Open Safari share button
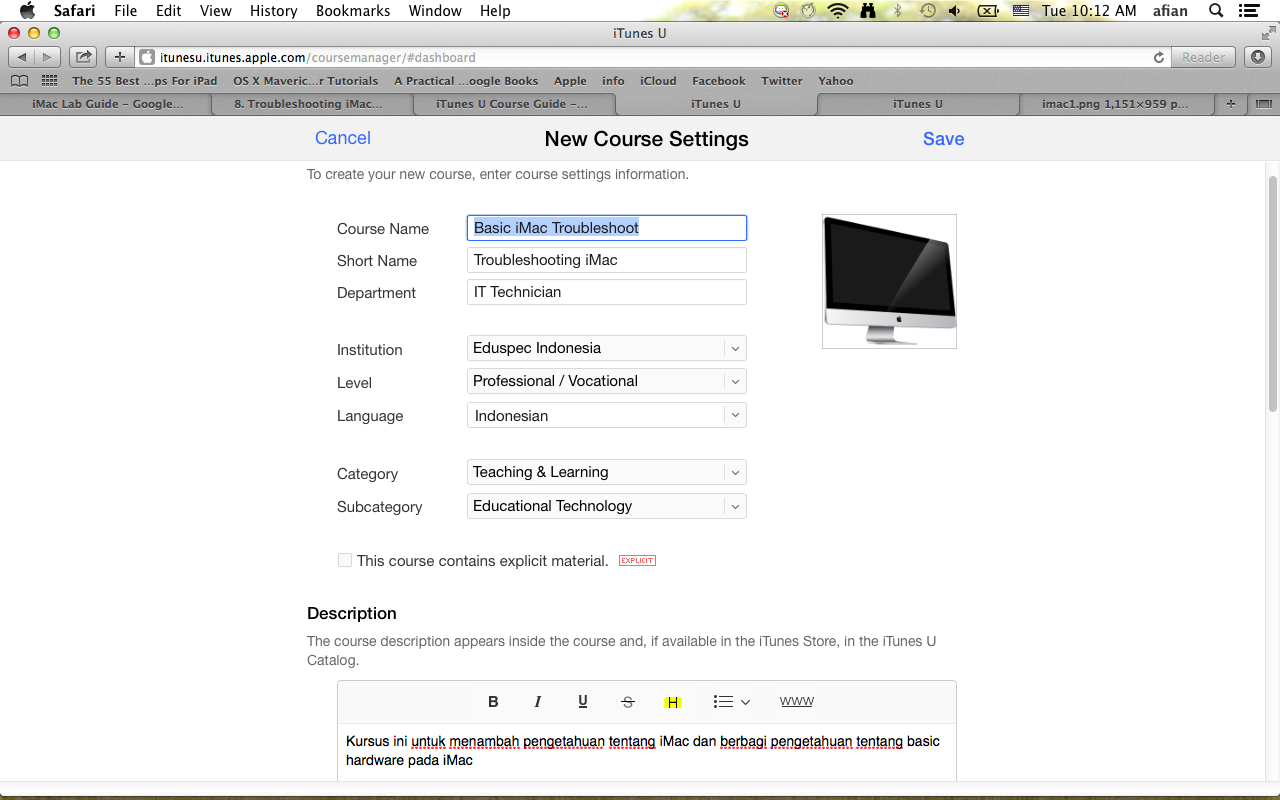 pos(84,57)
